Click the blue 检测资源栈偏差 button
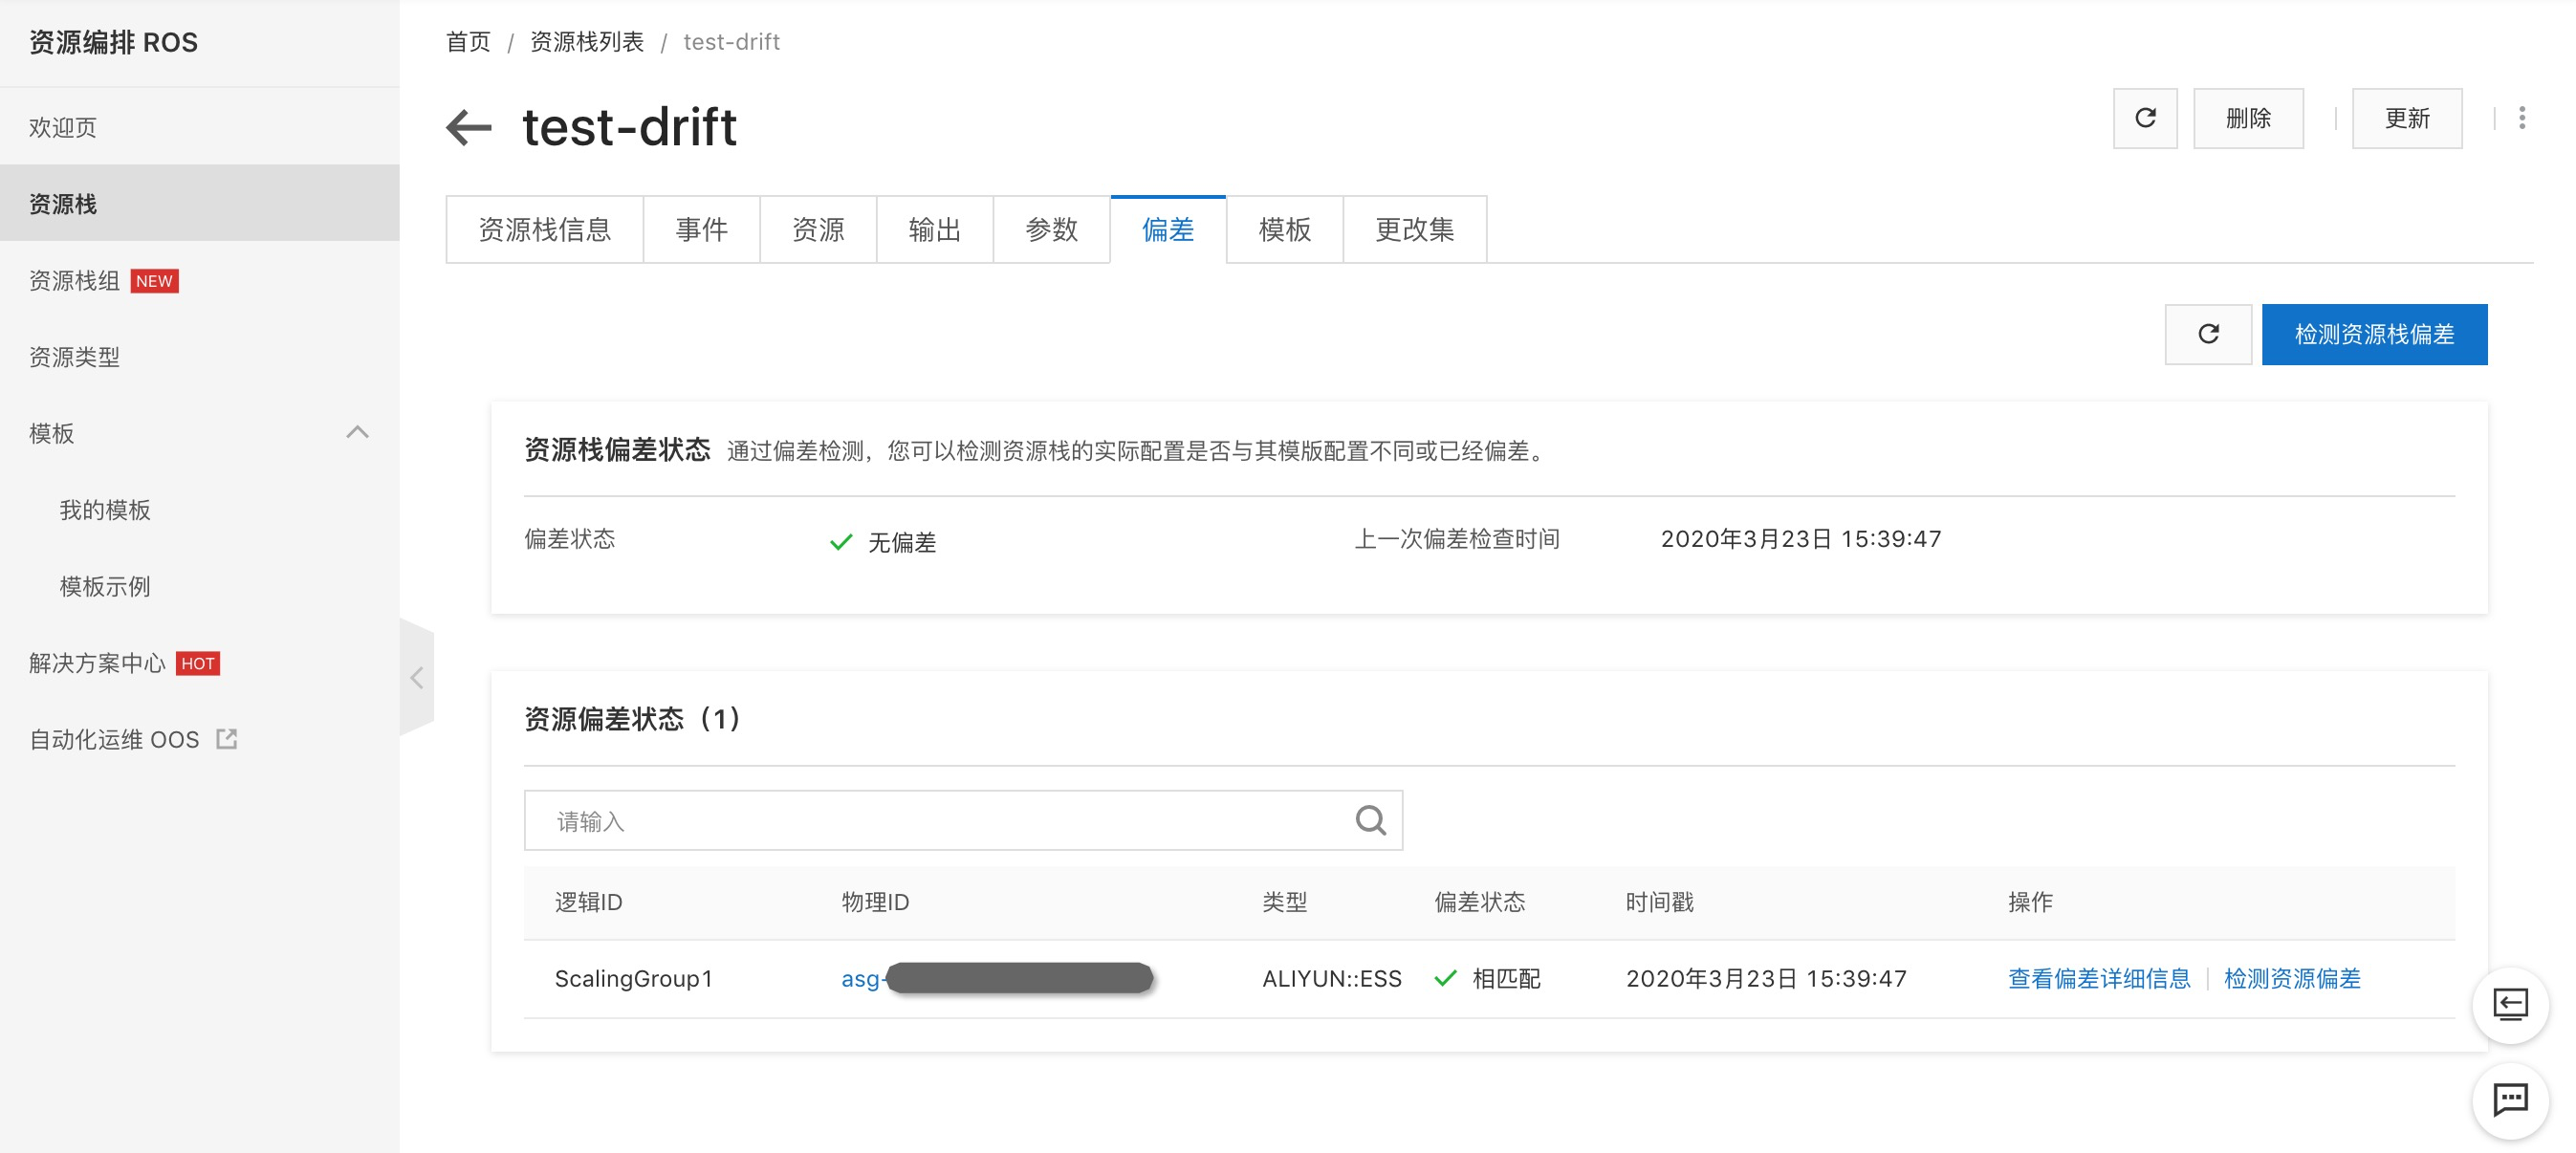2576x1153 pixels. (2374, 334)
